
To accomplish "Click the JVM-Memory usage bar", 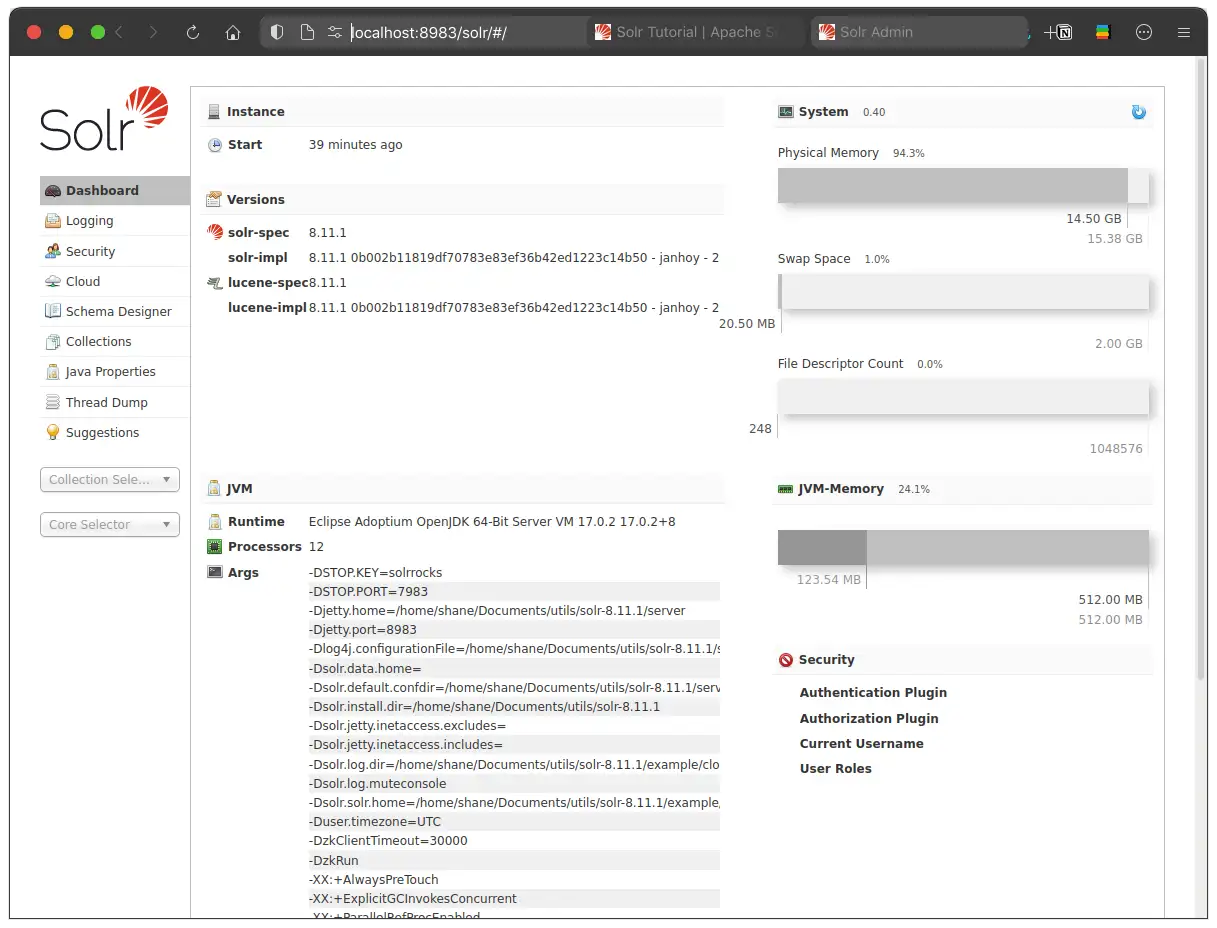I will [x=963, y=548].
